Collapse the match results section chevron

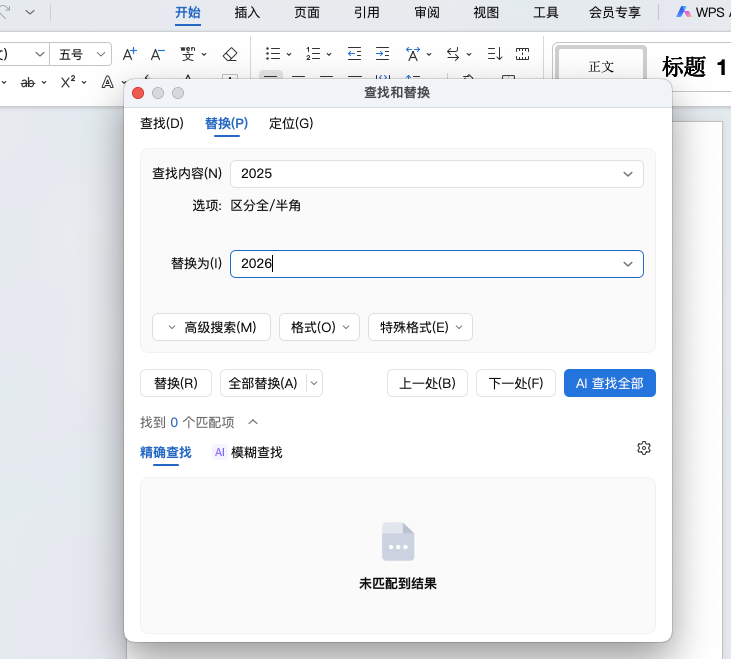coord(253,422)
